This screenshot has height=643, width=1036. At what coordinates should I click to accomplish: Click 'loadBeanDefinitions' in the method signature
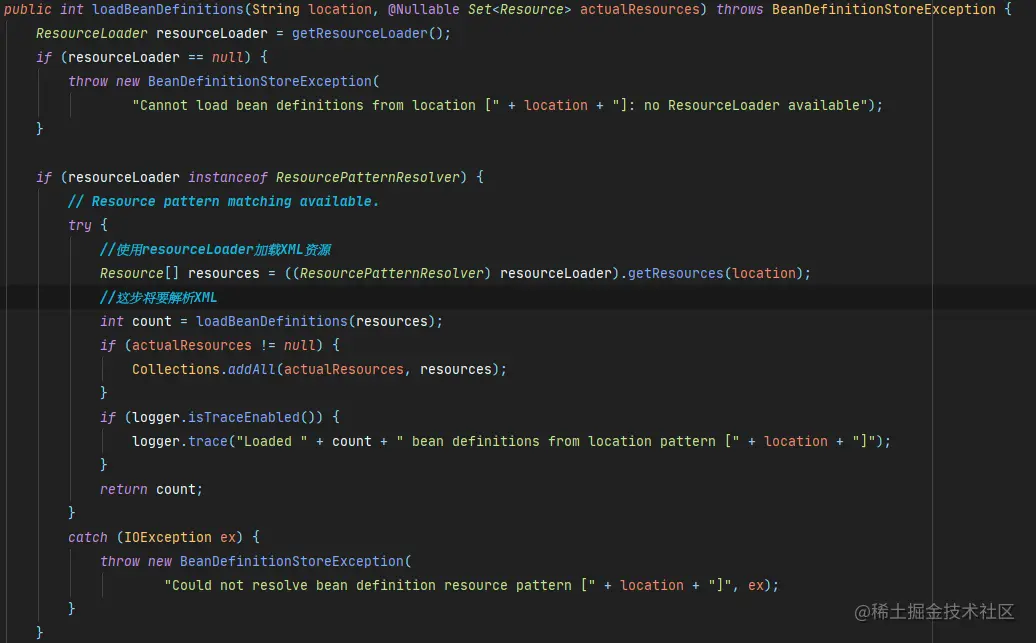tap(168, 9)
